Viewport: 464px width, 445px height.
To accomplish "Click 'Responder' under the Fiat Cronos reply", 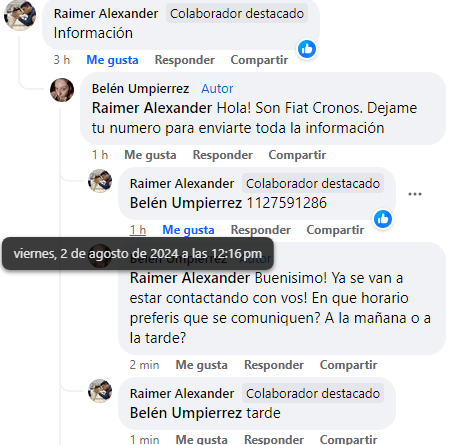I will 223,155.
